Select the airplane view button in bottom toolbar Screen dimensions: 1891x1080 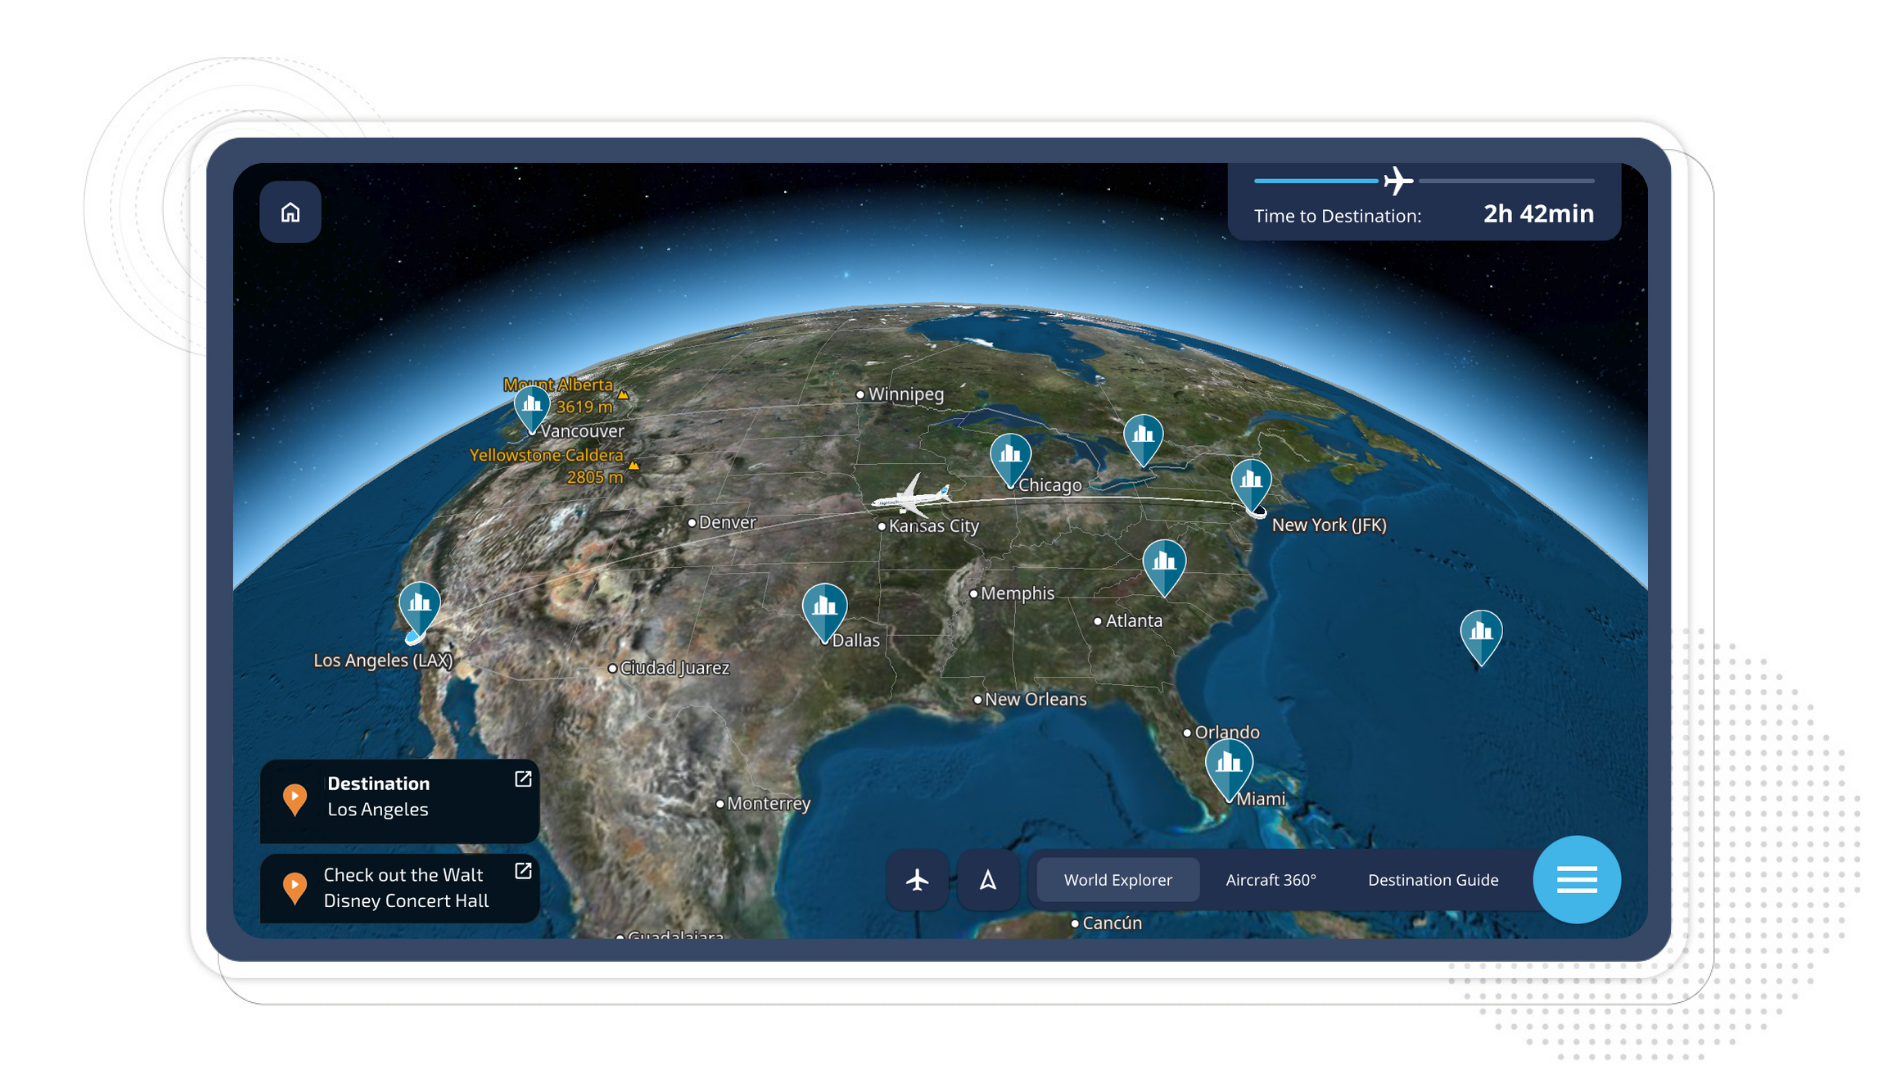(917, 880)
